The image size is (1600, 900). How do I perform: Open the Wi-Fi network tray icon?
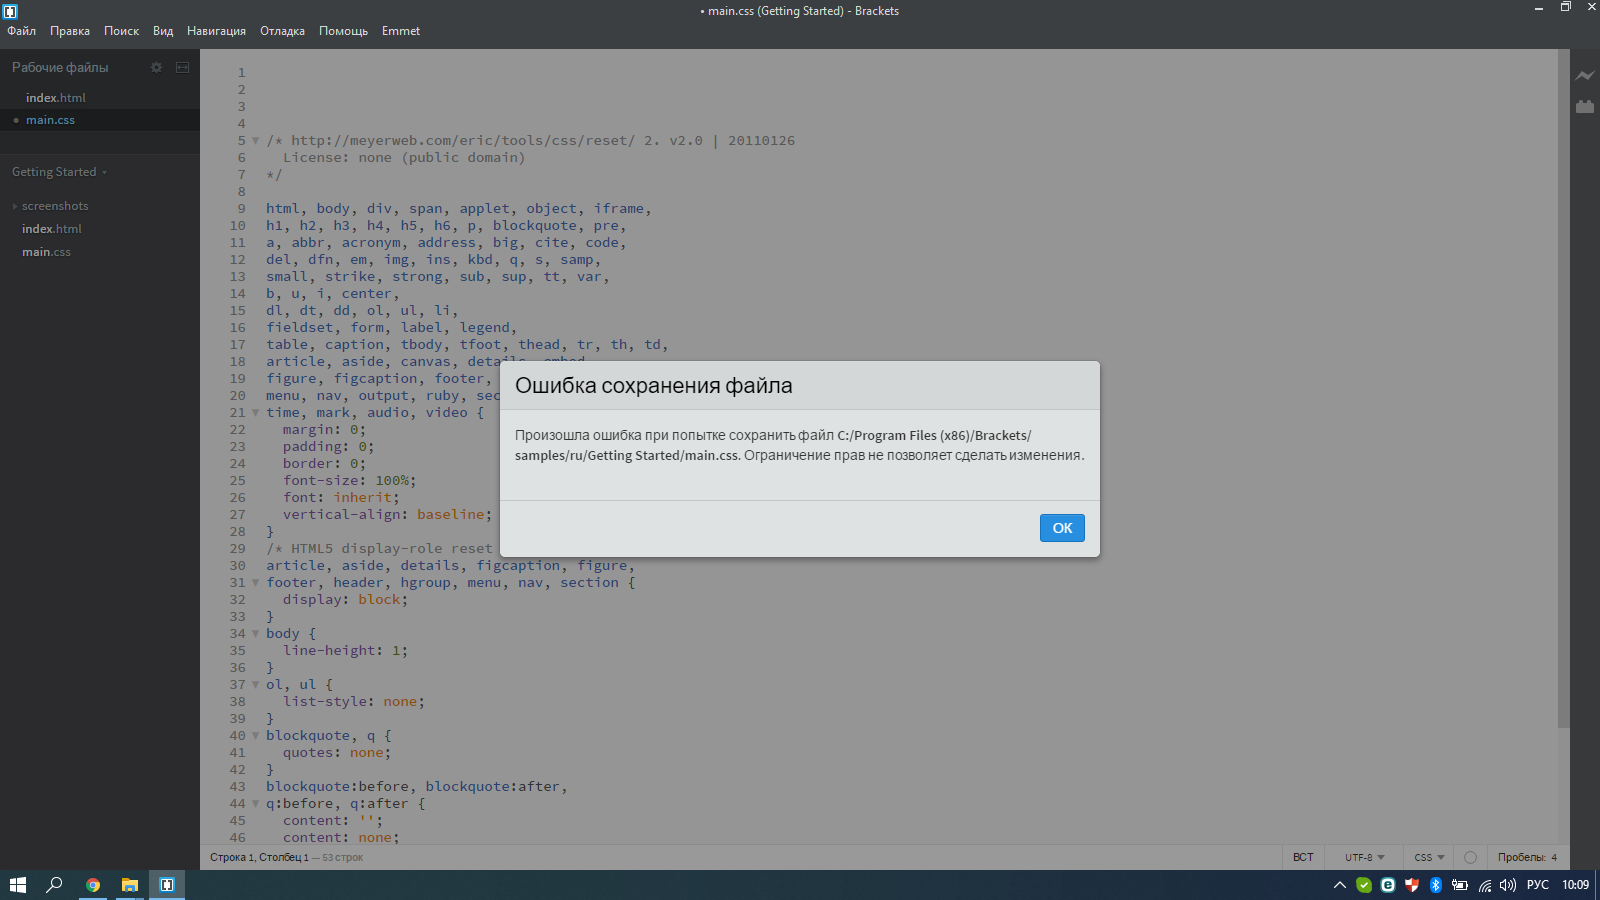[x=1485, y=885]
